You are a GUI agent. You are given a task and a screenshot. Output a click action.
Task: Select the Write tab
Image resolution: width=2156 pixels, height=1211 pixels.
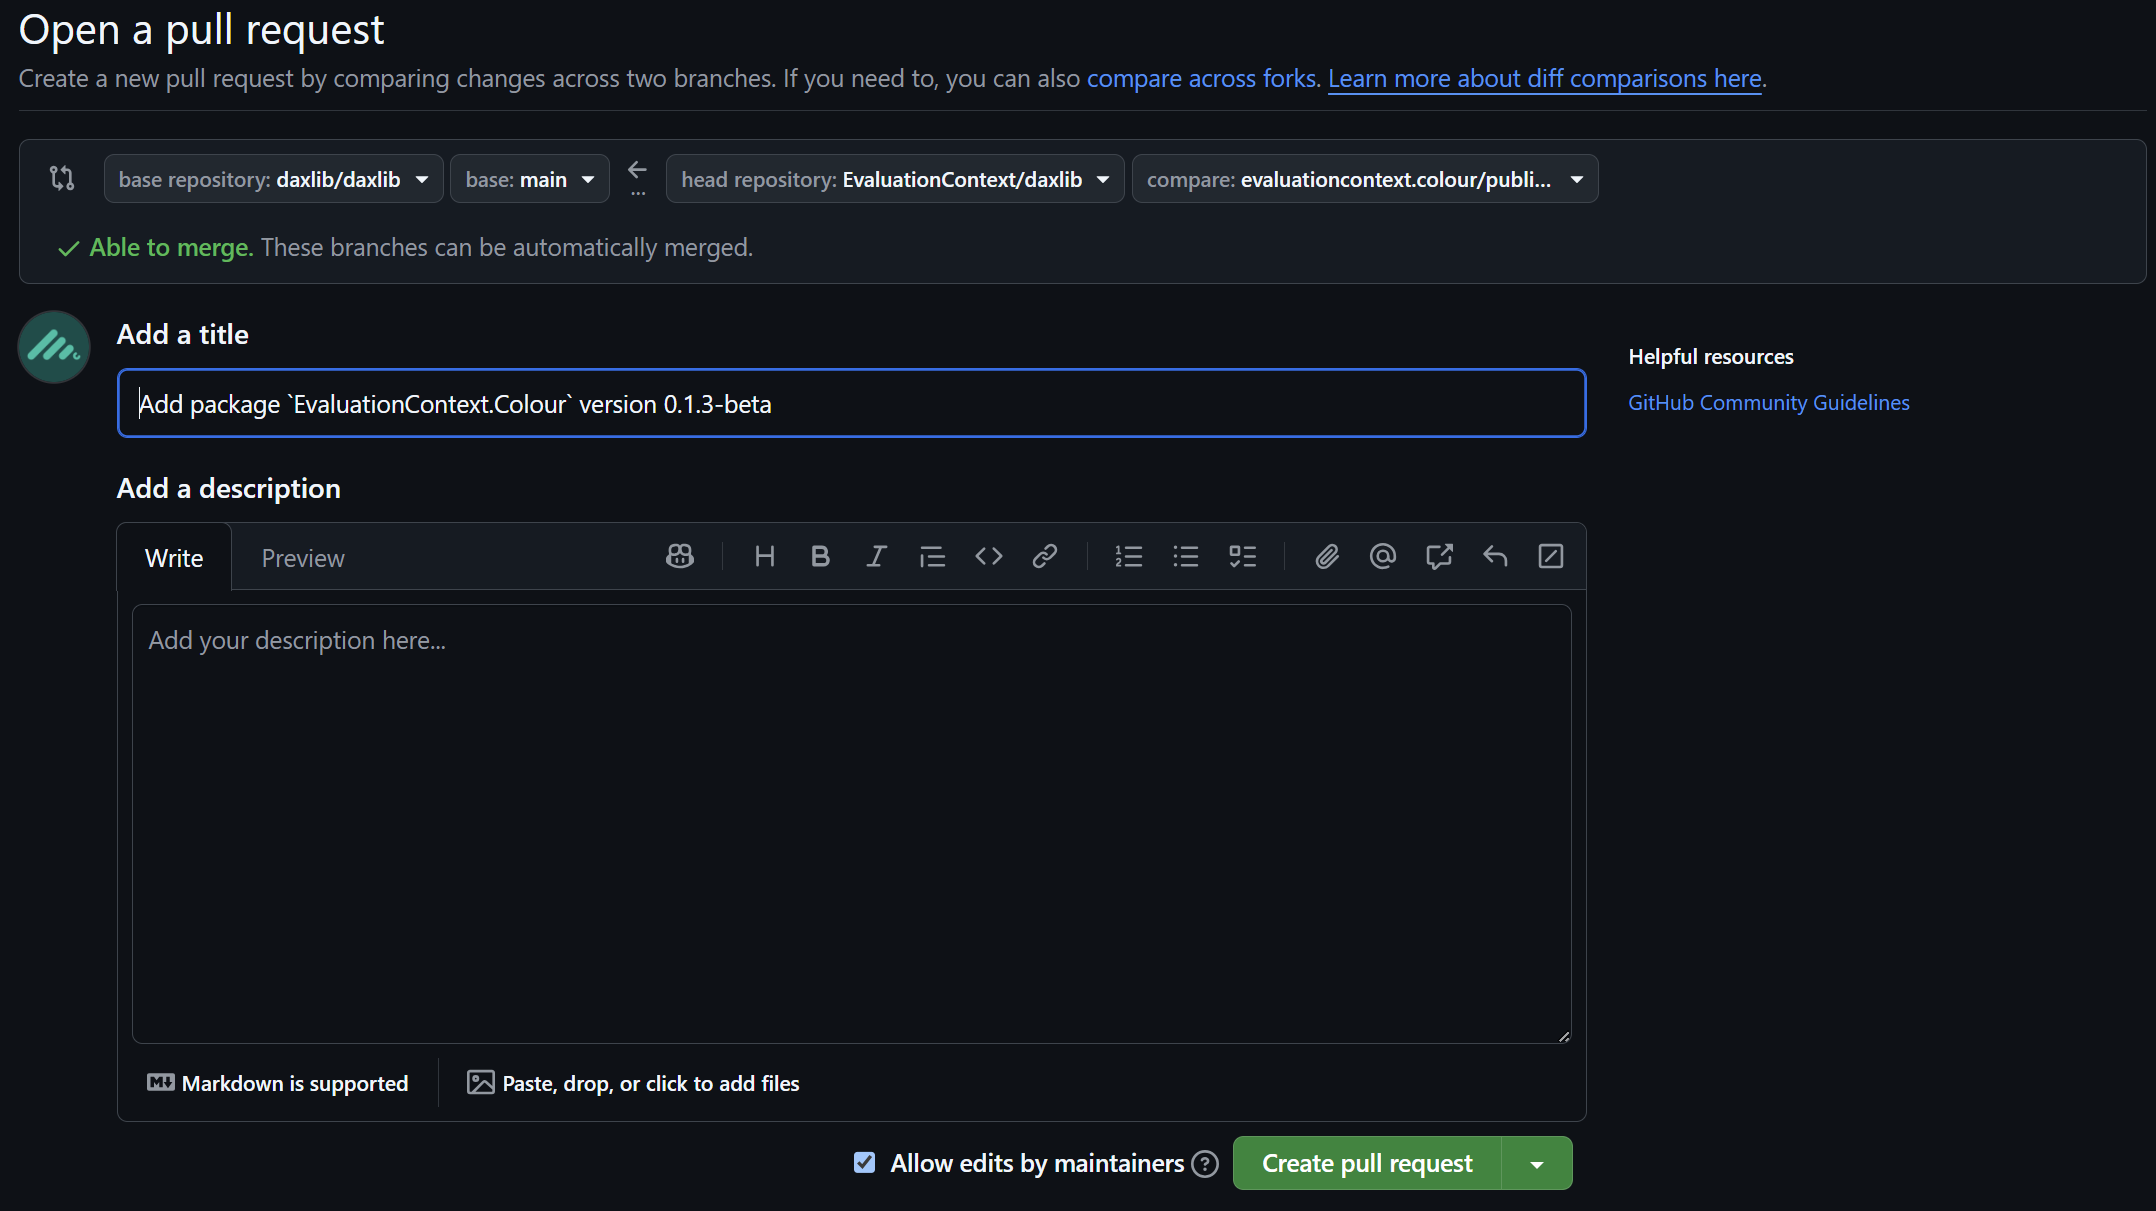[174, 558]
